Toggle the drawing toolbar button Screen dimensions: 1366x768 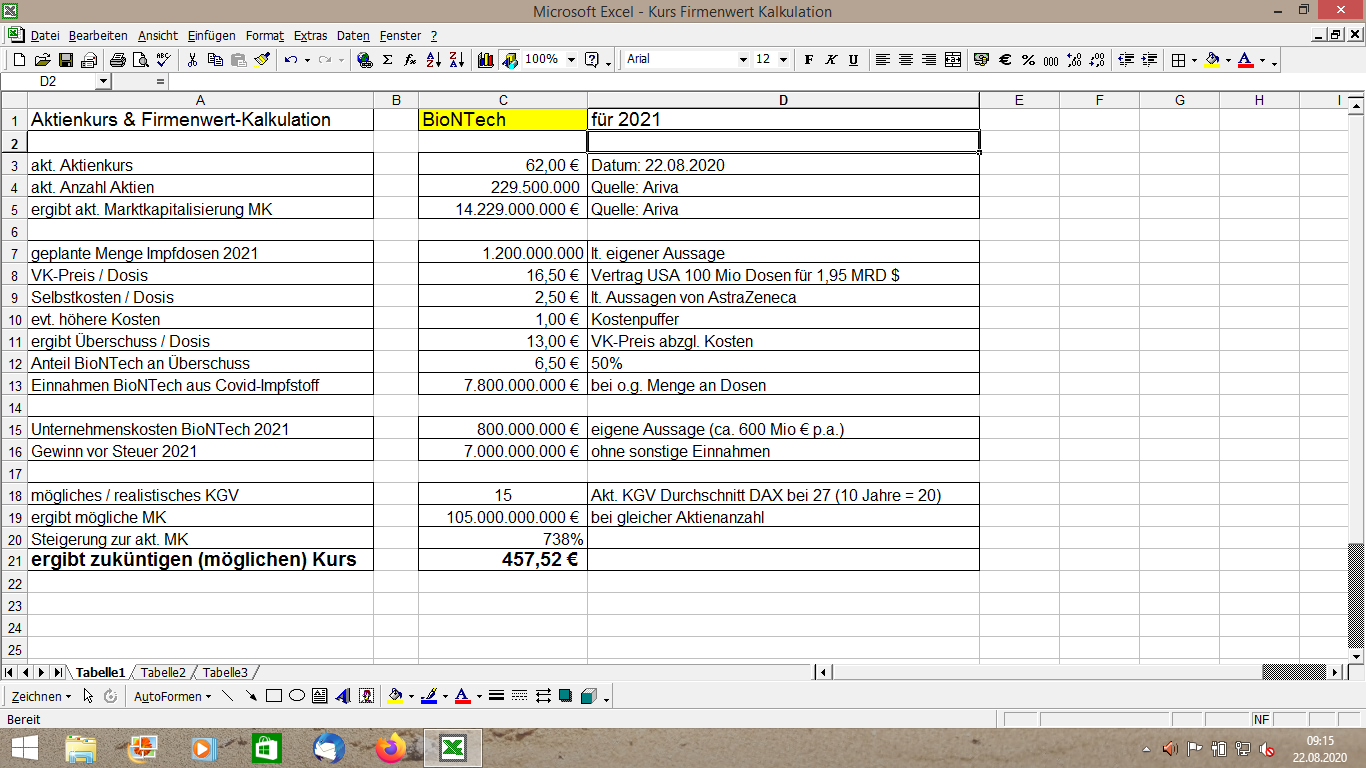pos(509,60)
